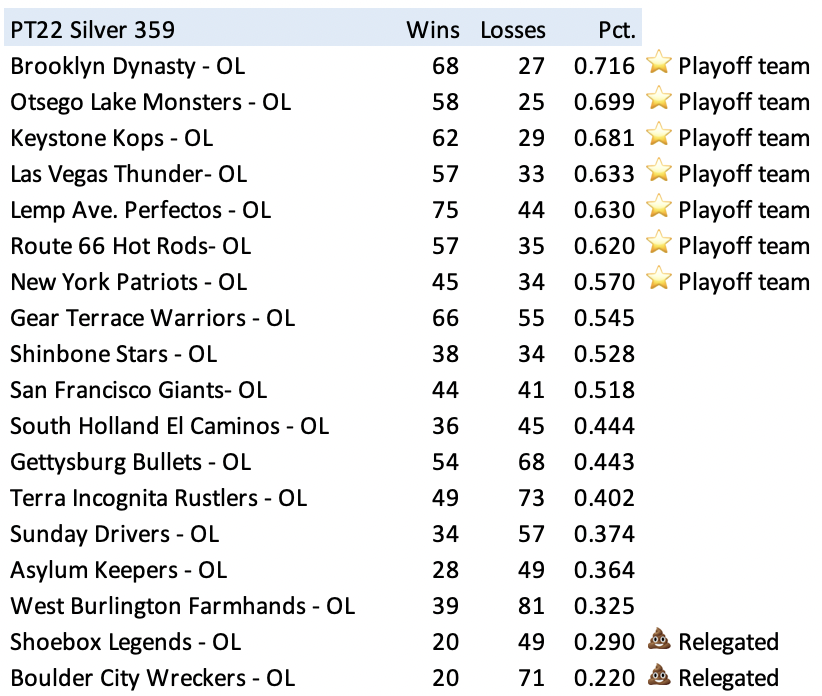Select the star beside Lemp Ave. Perfectos
The image size is (822, 696).
[x=658, y=209]
